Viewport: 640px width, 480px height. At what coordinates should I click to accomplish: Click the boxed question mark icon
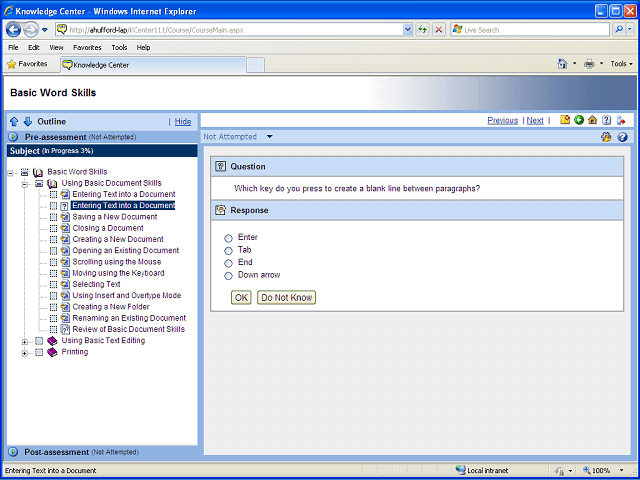pyautogui.click(x=607, y=120)
